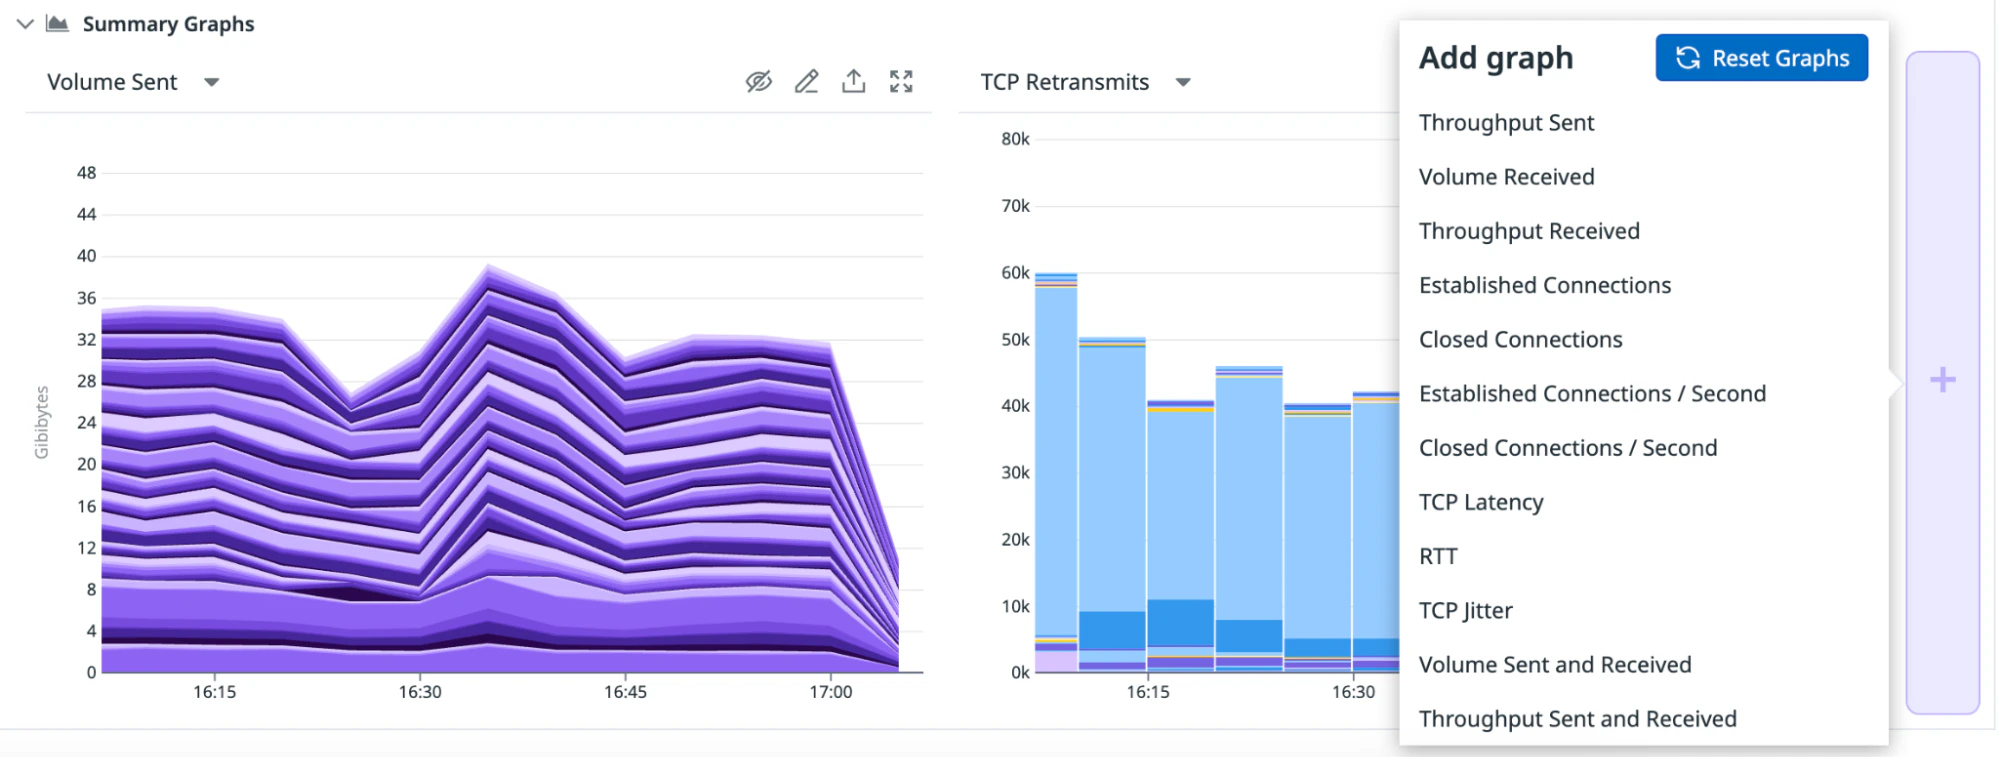This screenshot has width=1999, height=758.
Task: Select Established Connections / Second option
Action: (x=1592, y=394)
